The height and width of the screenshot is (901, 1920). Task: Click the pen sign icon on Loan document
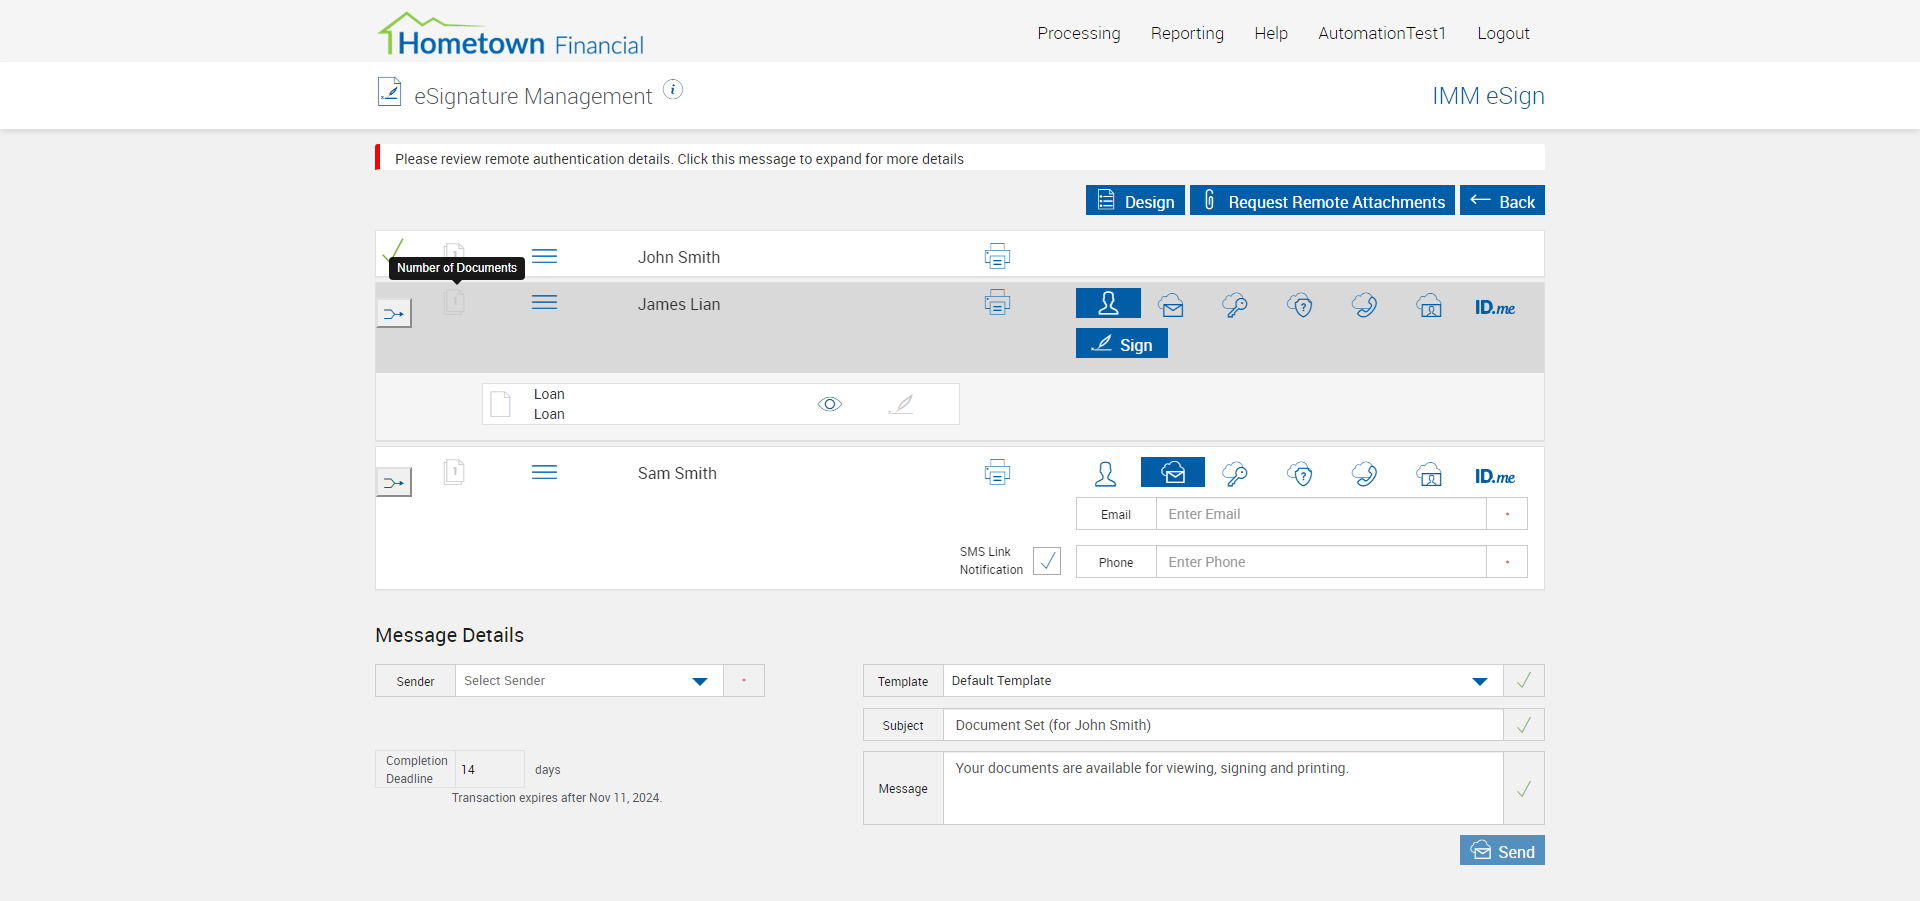(x=901, y=404)
